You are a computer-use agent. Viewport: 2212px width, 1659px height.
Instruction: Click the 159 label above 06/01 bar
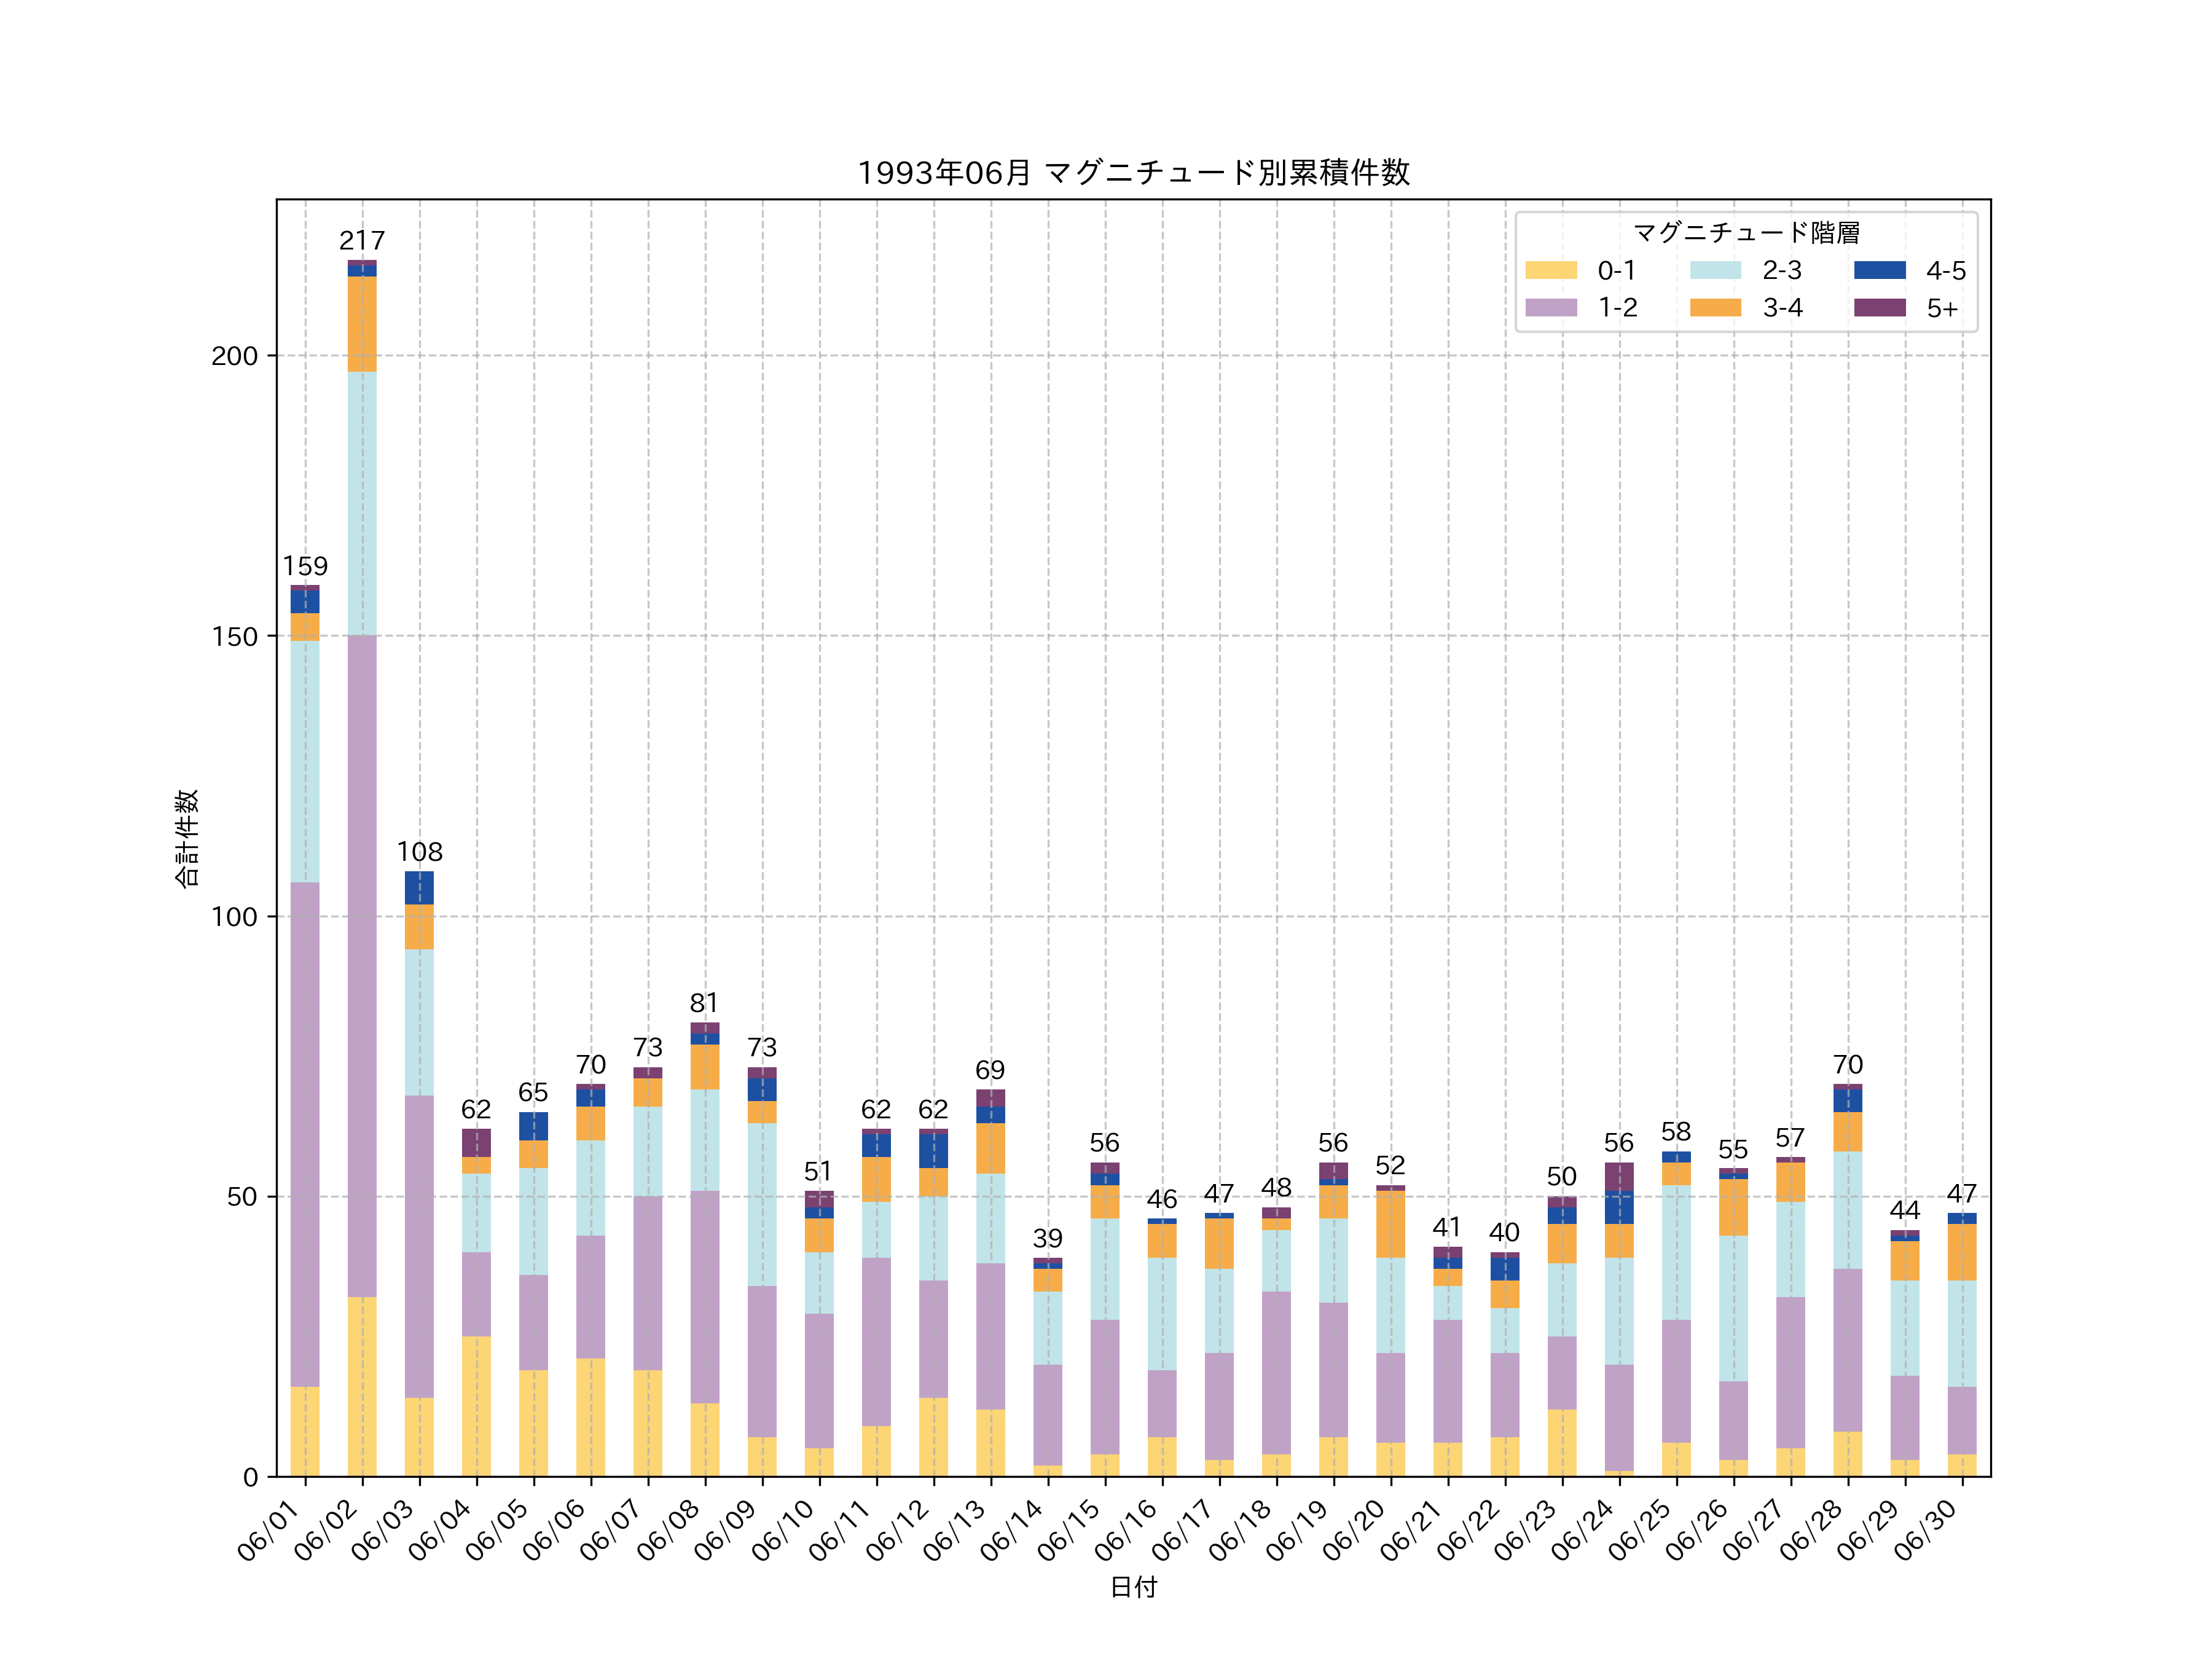pos(305,566)
